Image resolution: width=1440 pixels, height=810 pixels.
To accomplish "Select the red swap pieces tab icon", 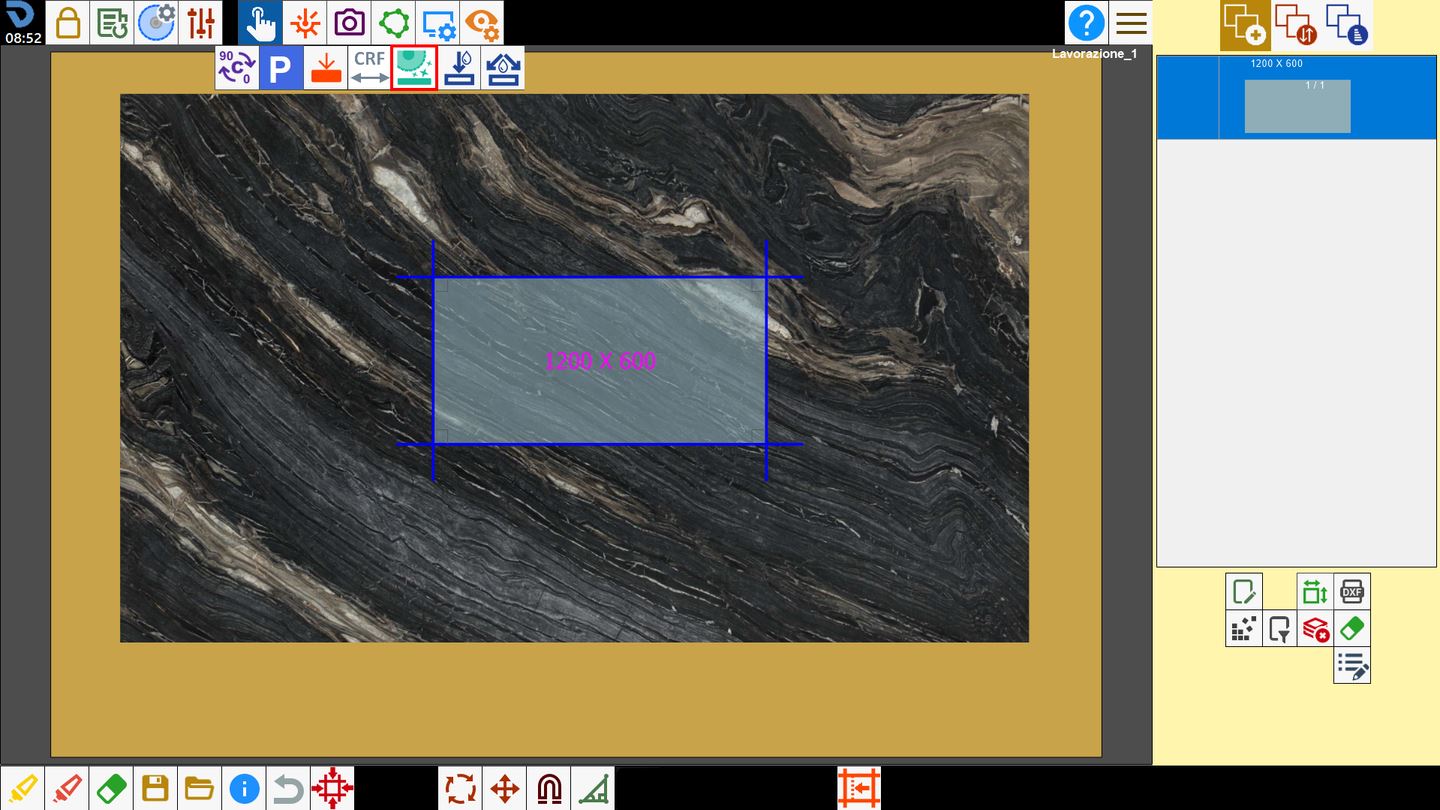I will (x=1295, y=25).
